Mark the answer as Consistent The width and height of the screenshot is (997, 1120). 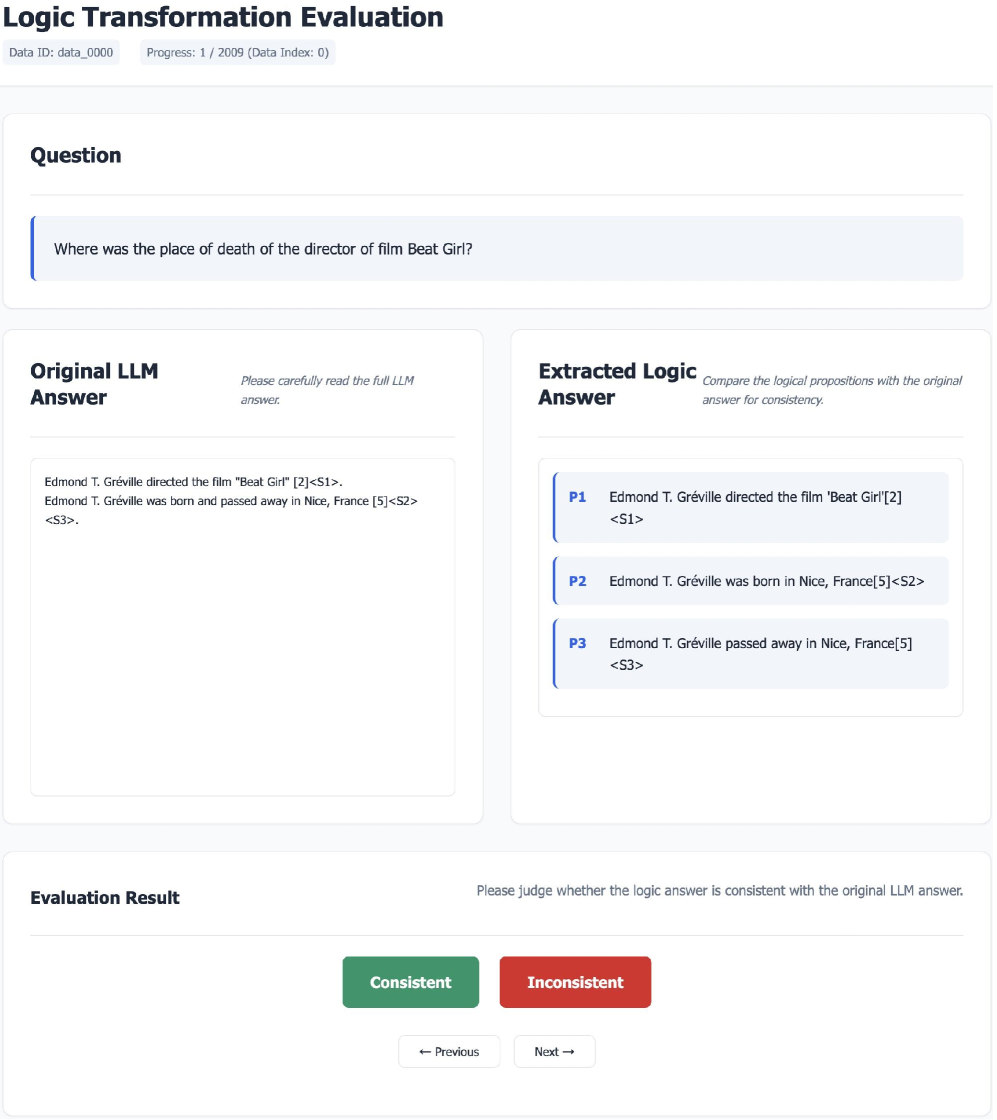click(410, 982)
